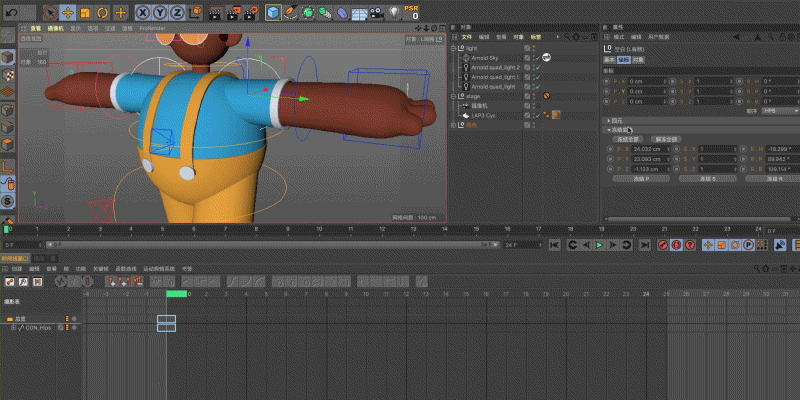This screenshot has height=400, width=800.
Task: Switch to the 对象 attribute tab
Action: [638, 60]
